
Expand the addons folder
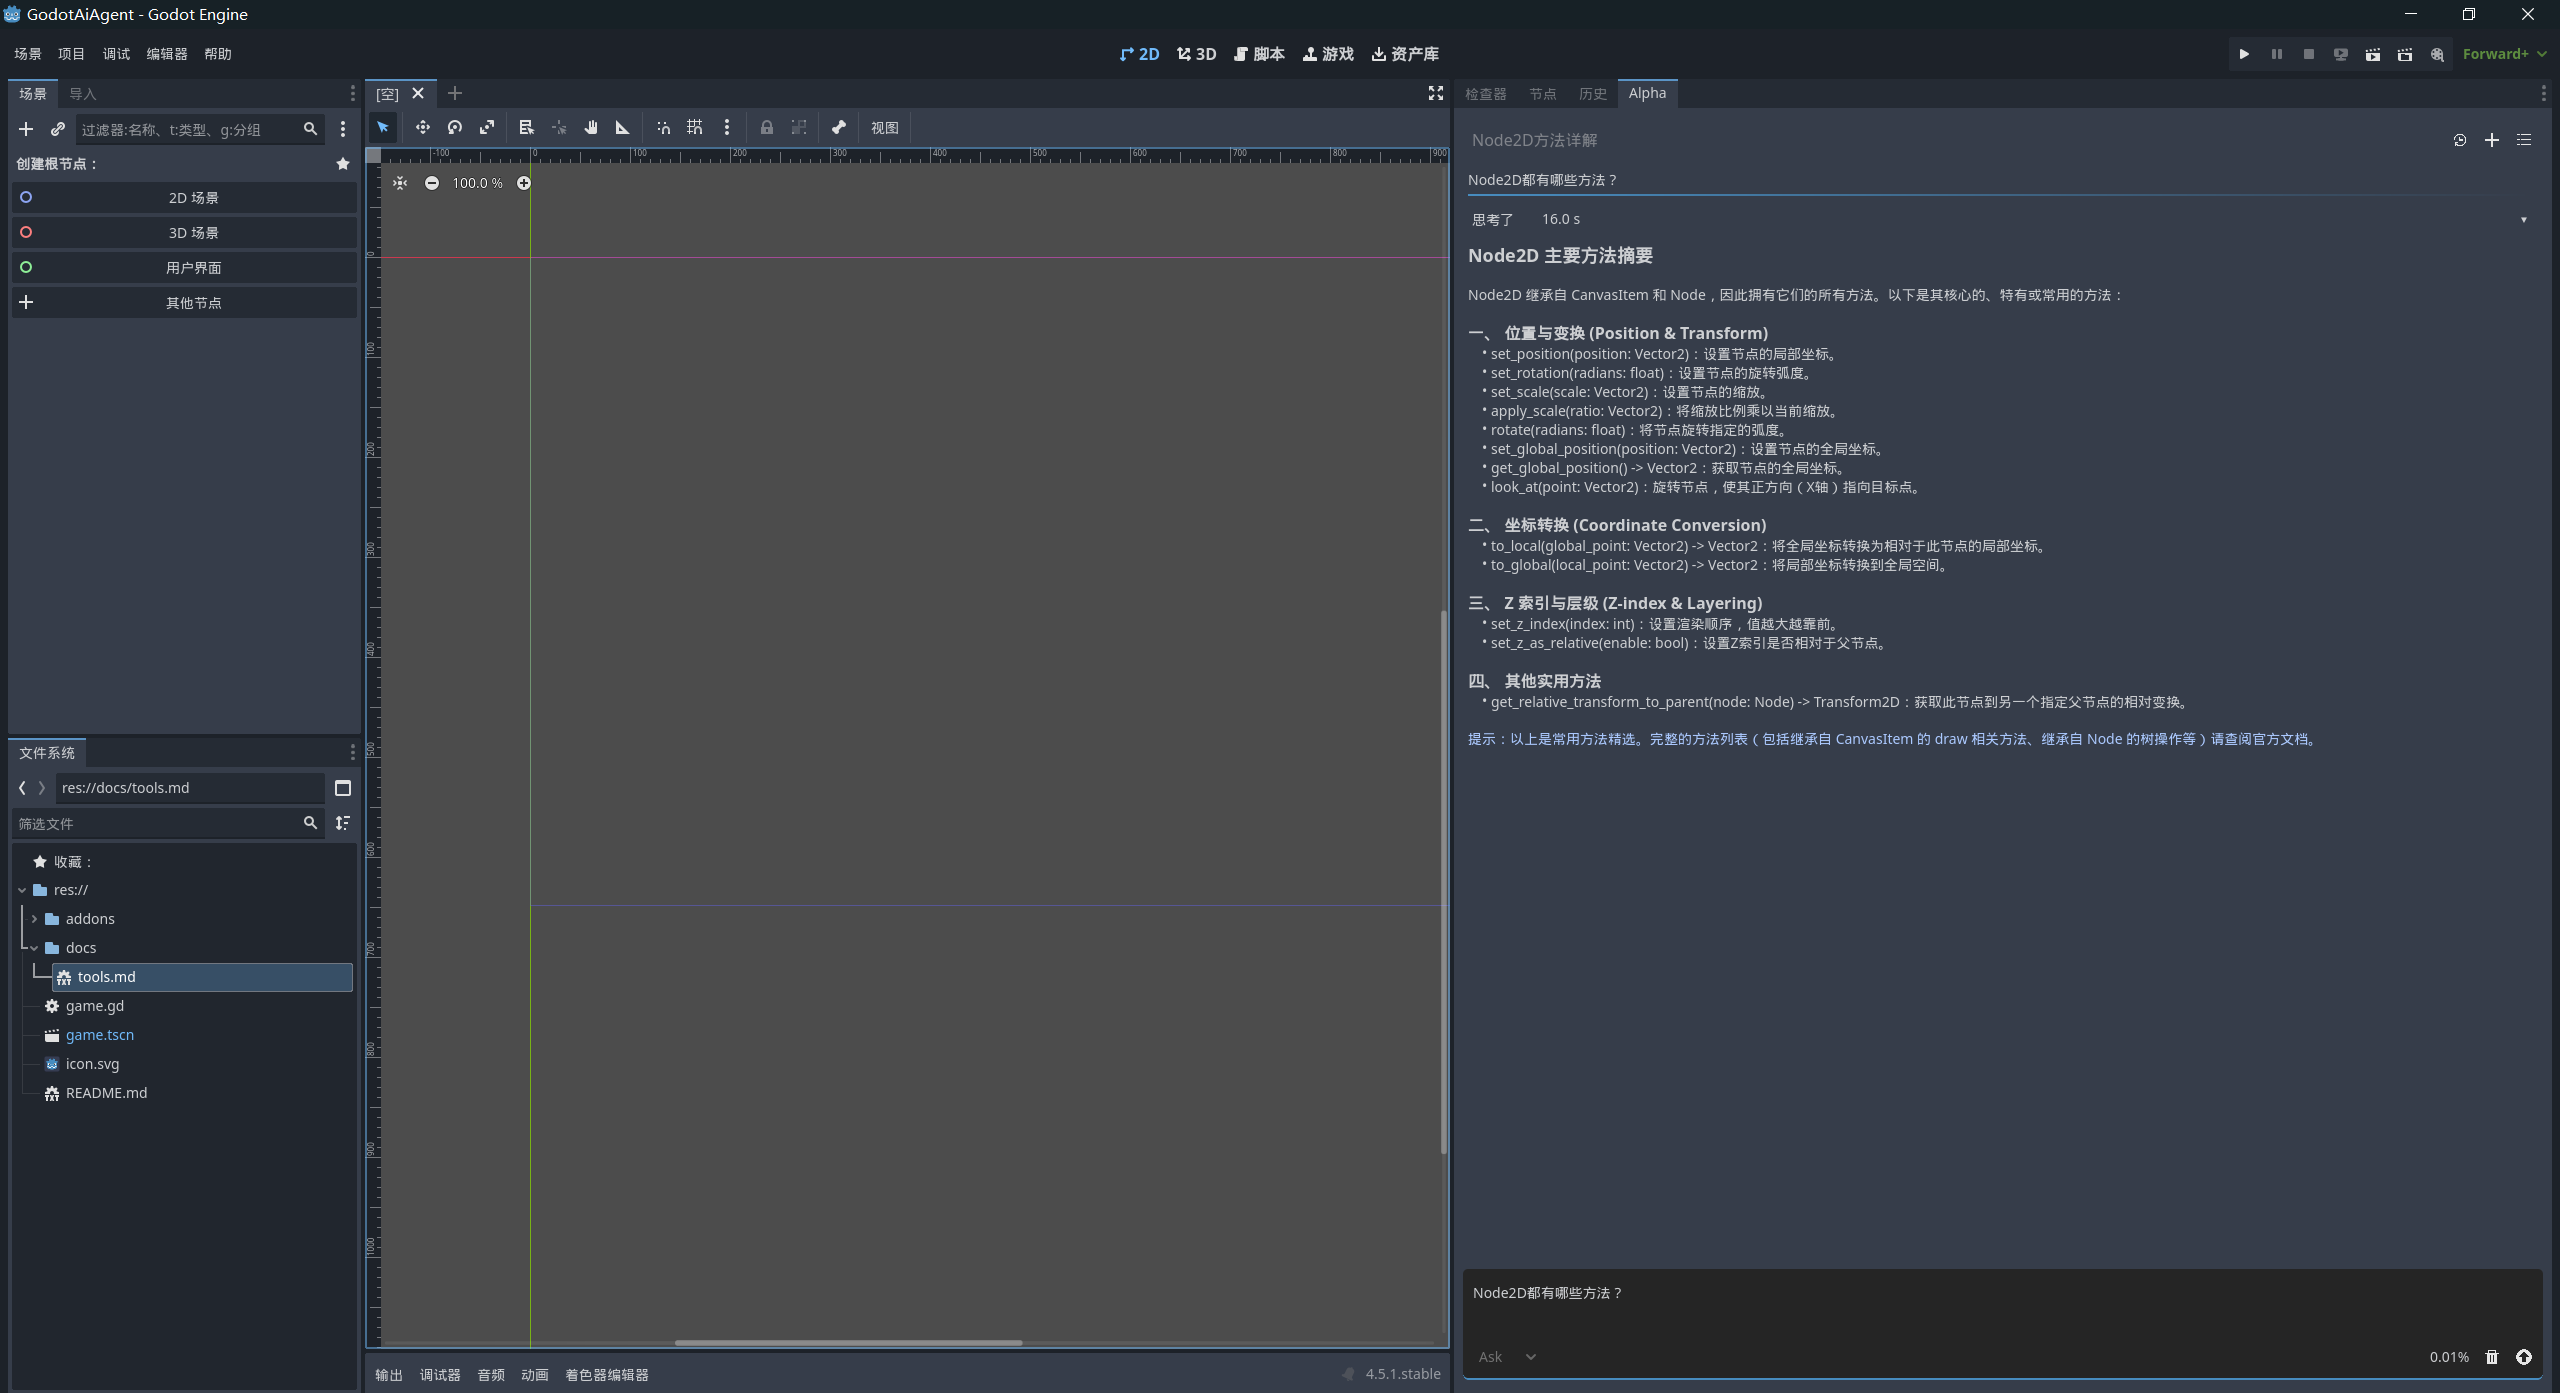coord(34,919)
